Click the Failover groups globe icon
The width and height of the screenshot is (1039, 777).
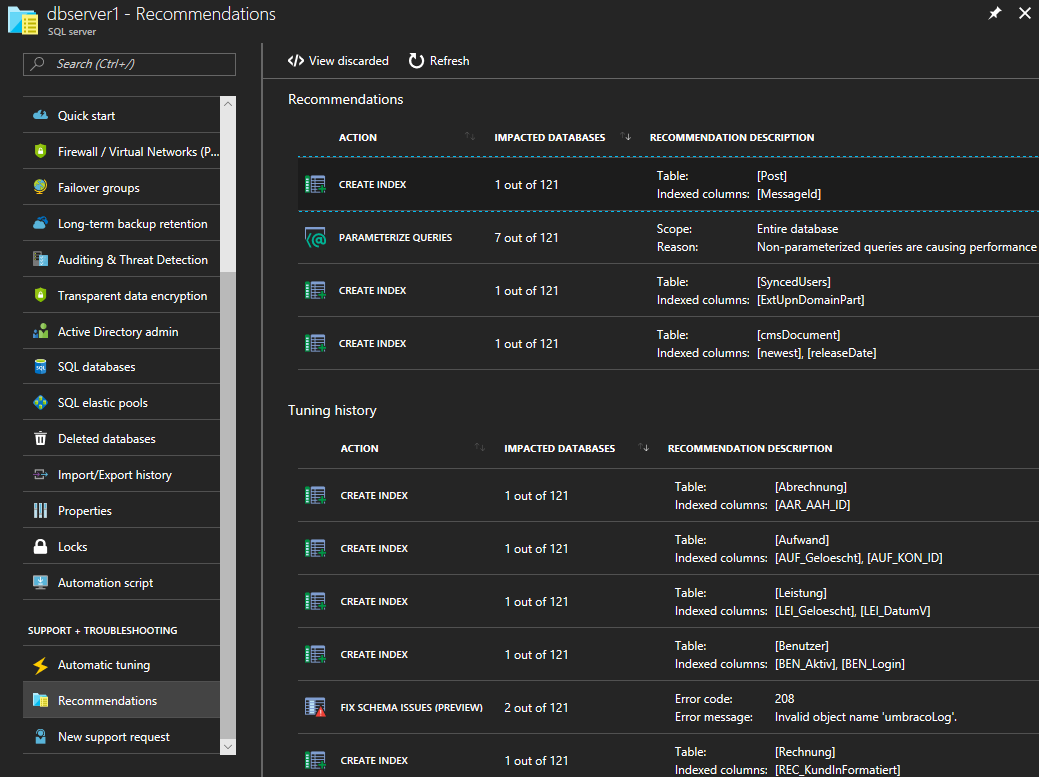(40, 188)
